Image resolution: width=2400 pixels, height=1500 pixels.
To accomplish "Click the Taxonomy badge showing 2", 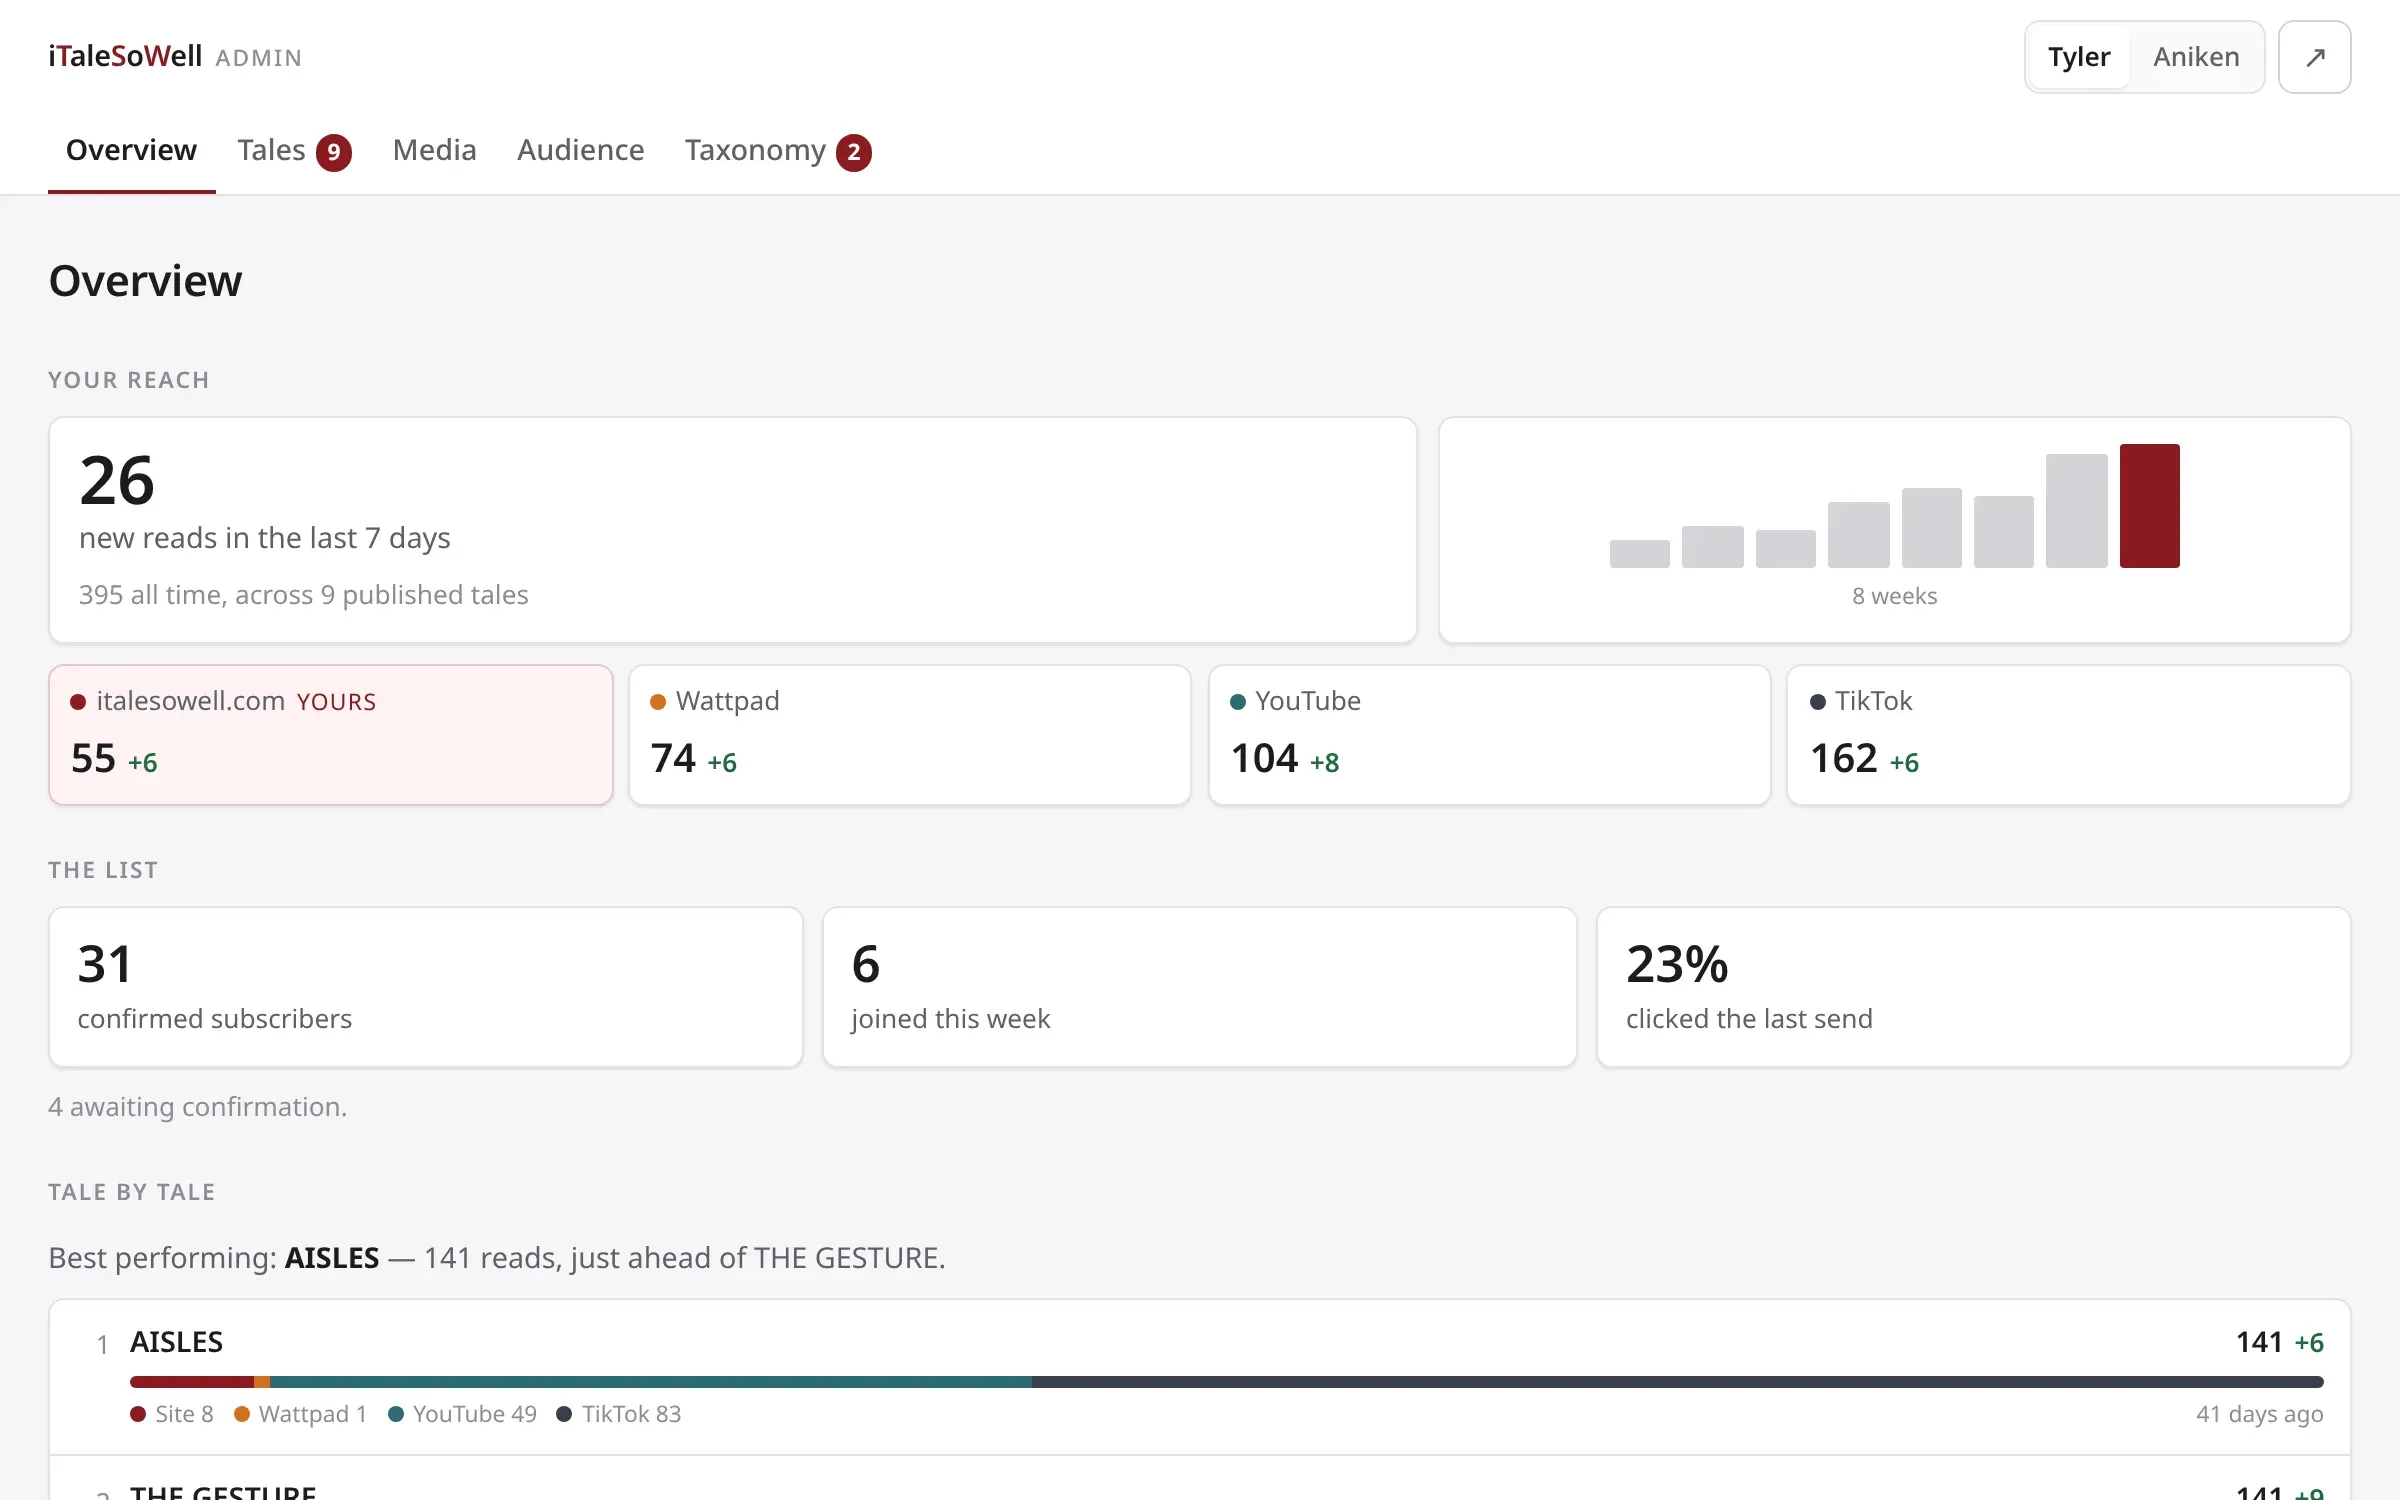I will [854, 152].
